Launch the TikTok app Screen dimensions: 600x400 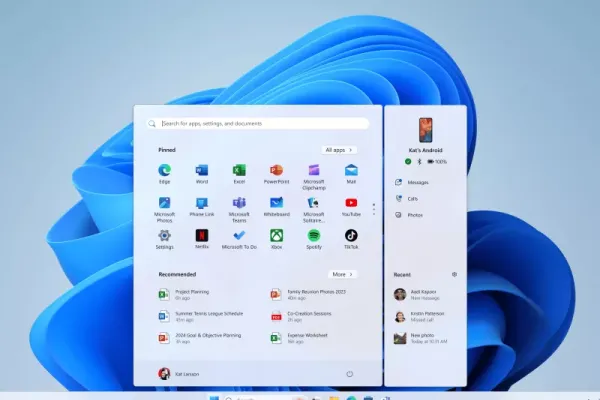[351, 239]
